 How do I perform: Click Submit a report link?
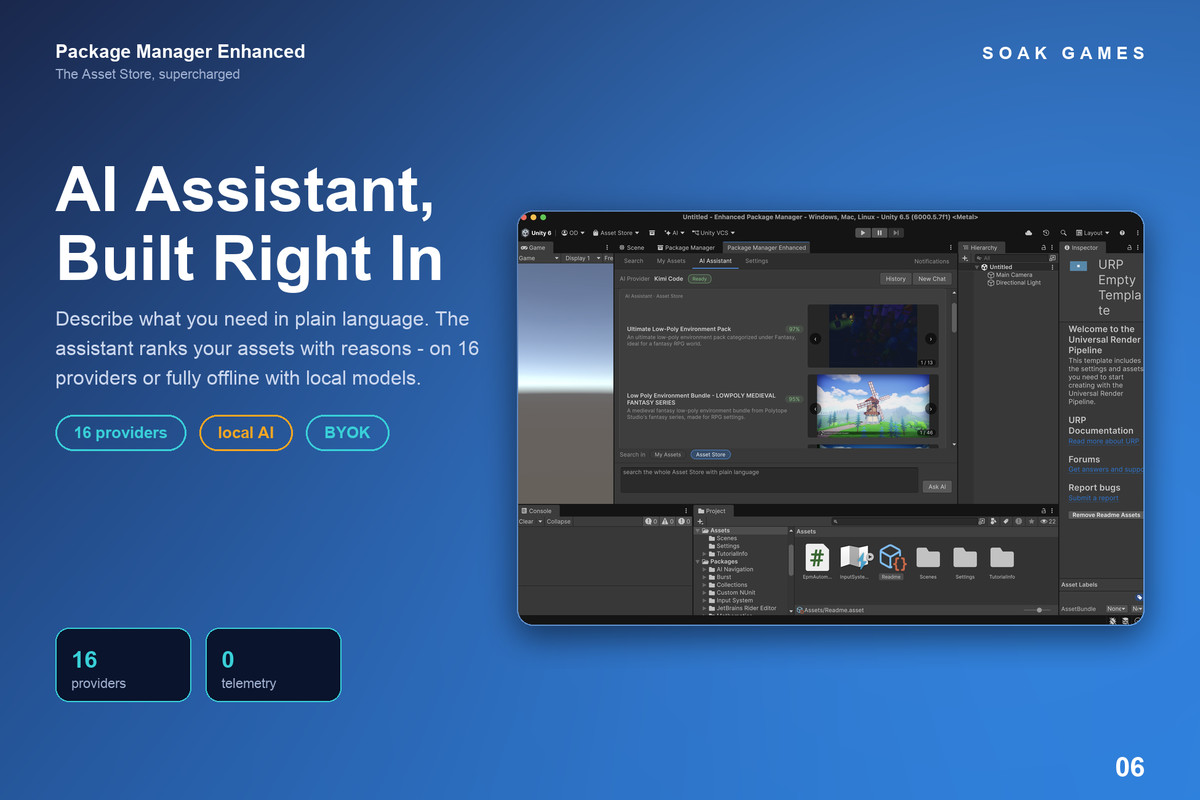point(1093,498)
